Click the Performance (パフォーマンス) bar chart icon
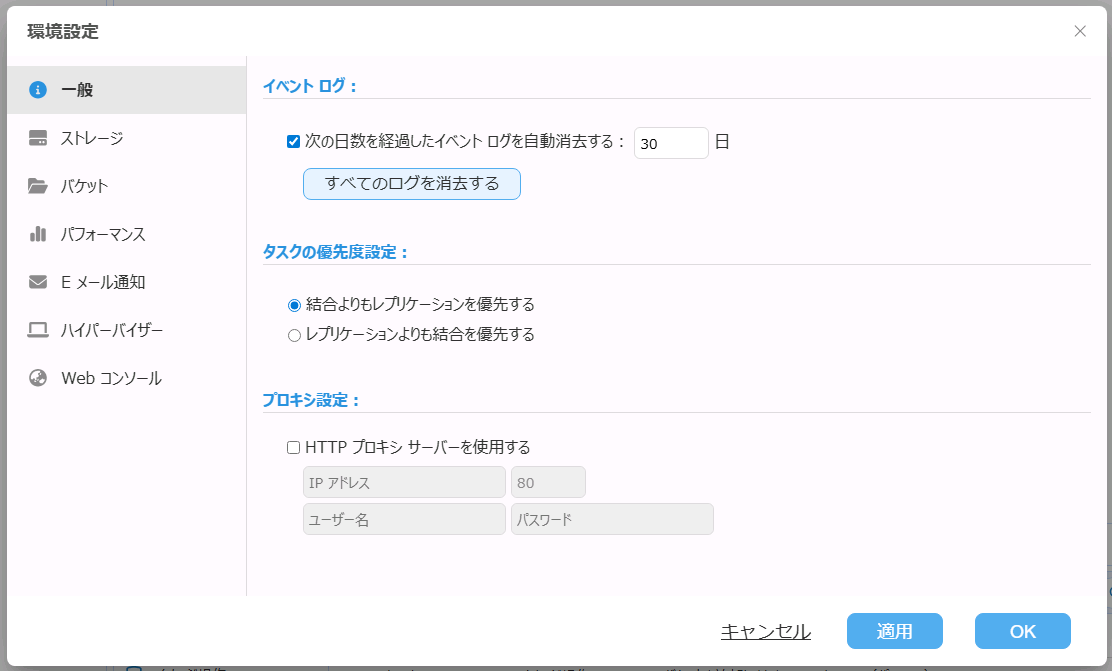 tap(38, 234)
